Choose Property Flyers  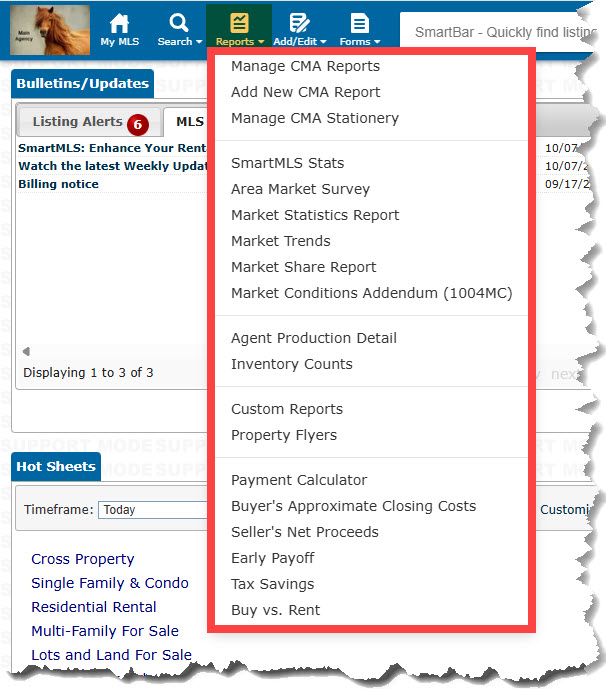[284, 435]
